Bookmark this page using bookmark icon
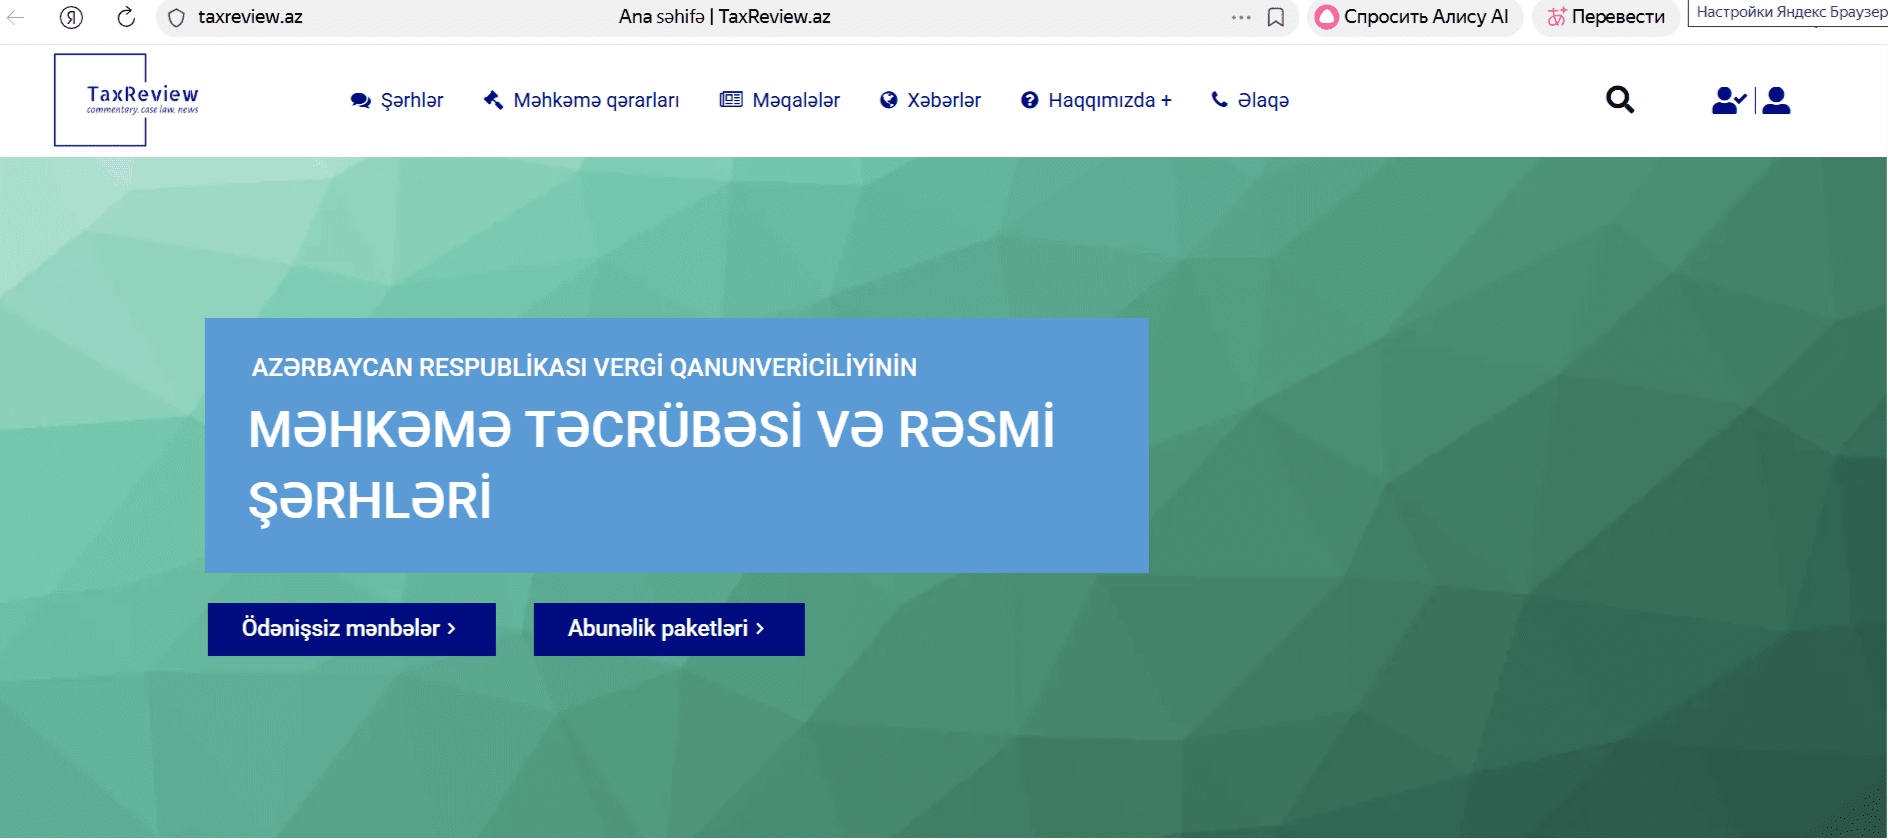Image resolution: width=1888 pixels, height=840 pixels. (1276, 17)
